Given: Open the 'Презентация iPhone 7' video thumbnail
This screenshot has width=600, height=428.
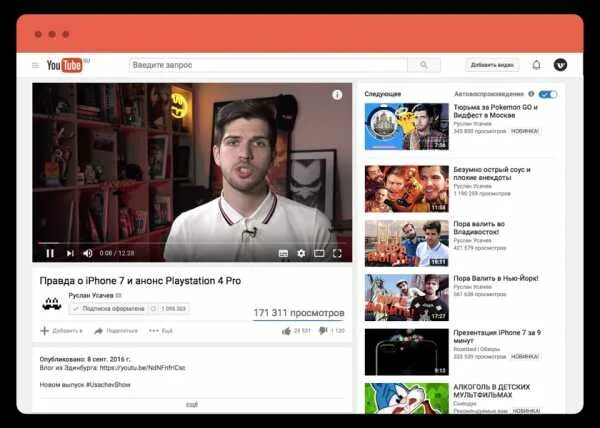Looking at the screenshot, I should coord(407,352).
